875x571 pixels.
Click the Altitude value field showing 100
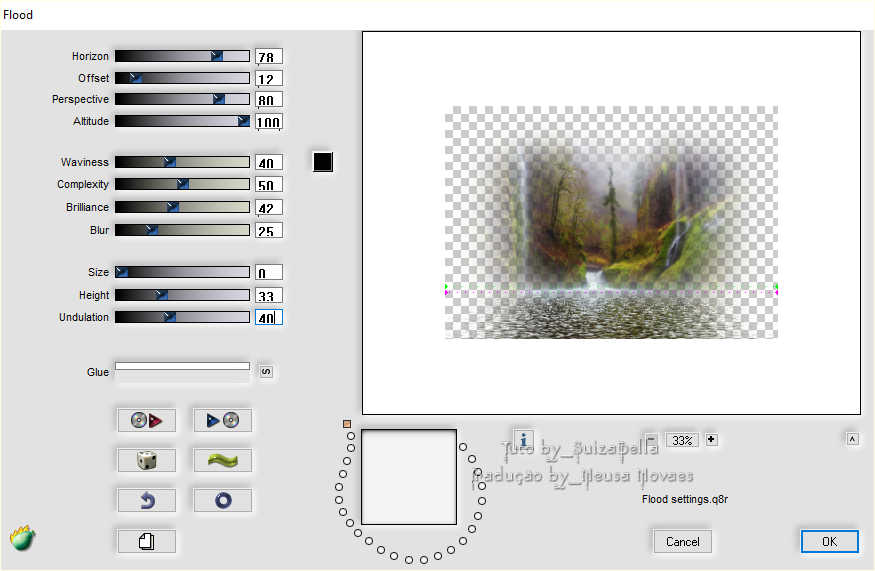pyautogui.click(x=269, y=121)
